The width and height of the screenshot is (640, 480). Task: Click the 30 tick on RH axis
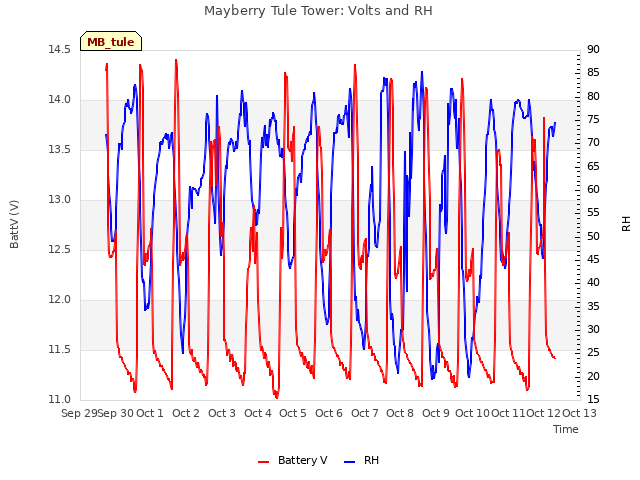coord(593,329)
